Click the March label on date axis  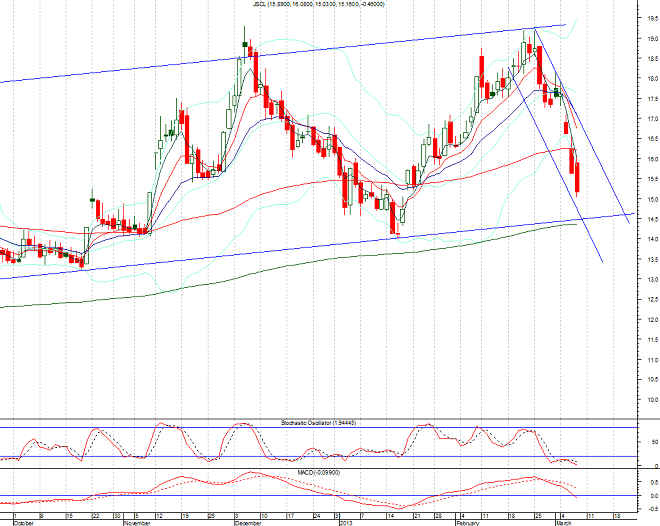(563, 522)
